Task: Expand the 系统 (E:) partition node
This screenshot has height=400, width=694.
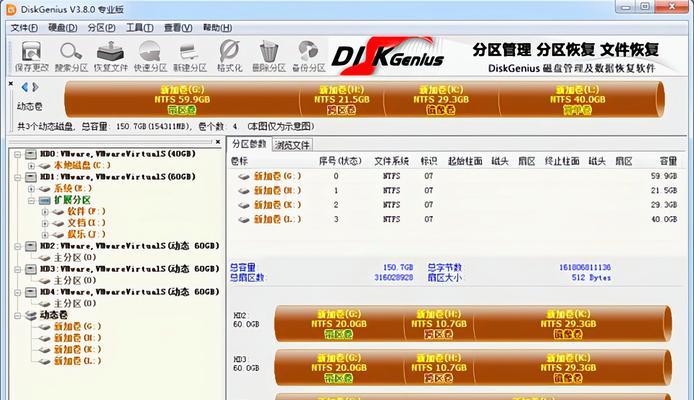Action: 31,189
